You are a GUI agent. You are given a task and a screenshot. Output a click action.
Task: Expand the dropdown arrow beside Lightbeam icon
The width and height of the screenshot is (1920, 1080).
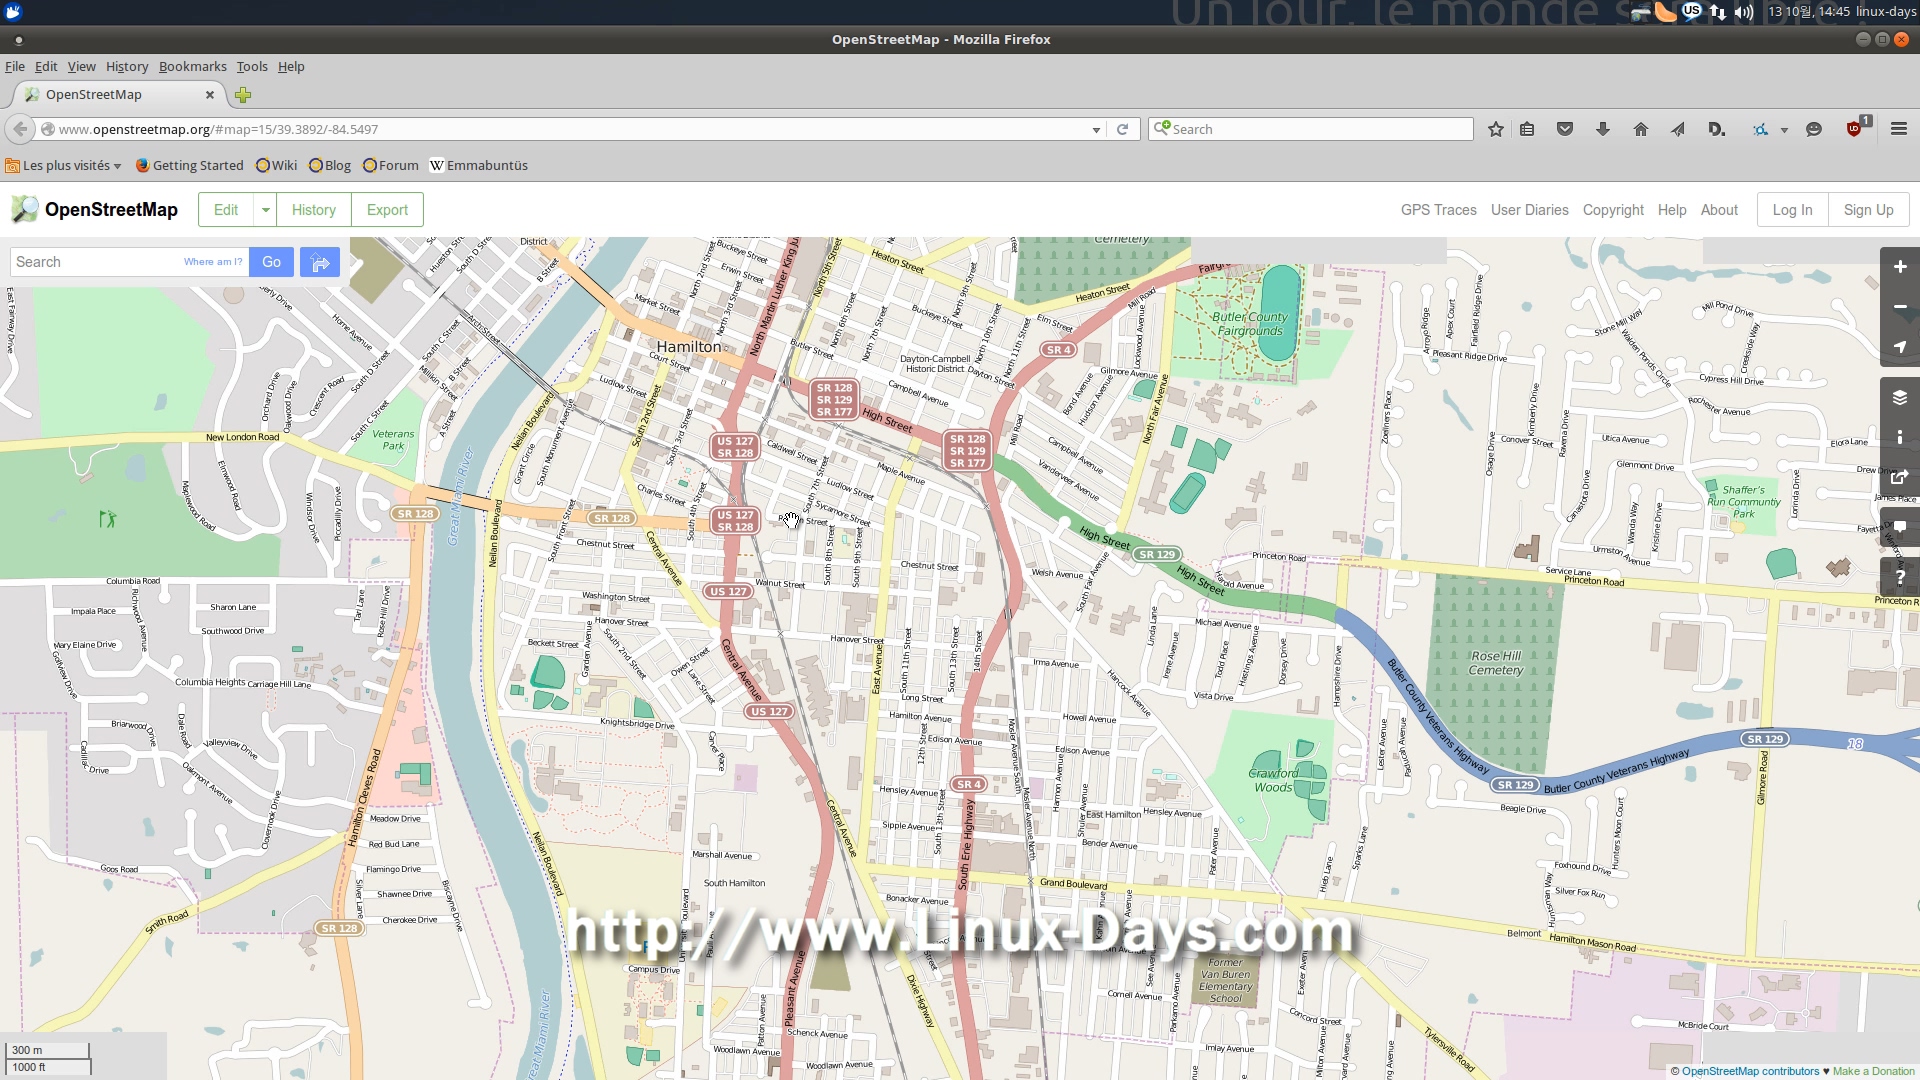[1784, 130]
